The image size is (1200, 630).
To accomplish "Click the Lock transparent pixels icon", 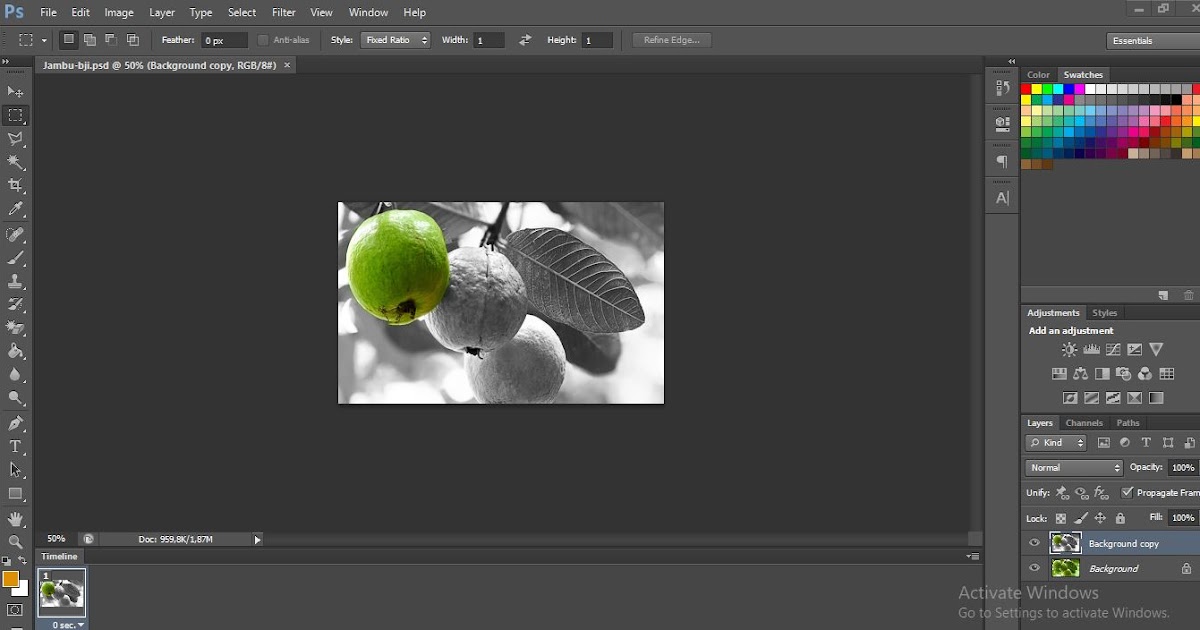I will pyautogui.click(x=1059, y=517).
